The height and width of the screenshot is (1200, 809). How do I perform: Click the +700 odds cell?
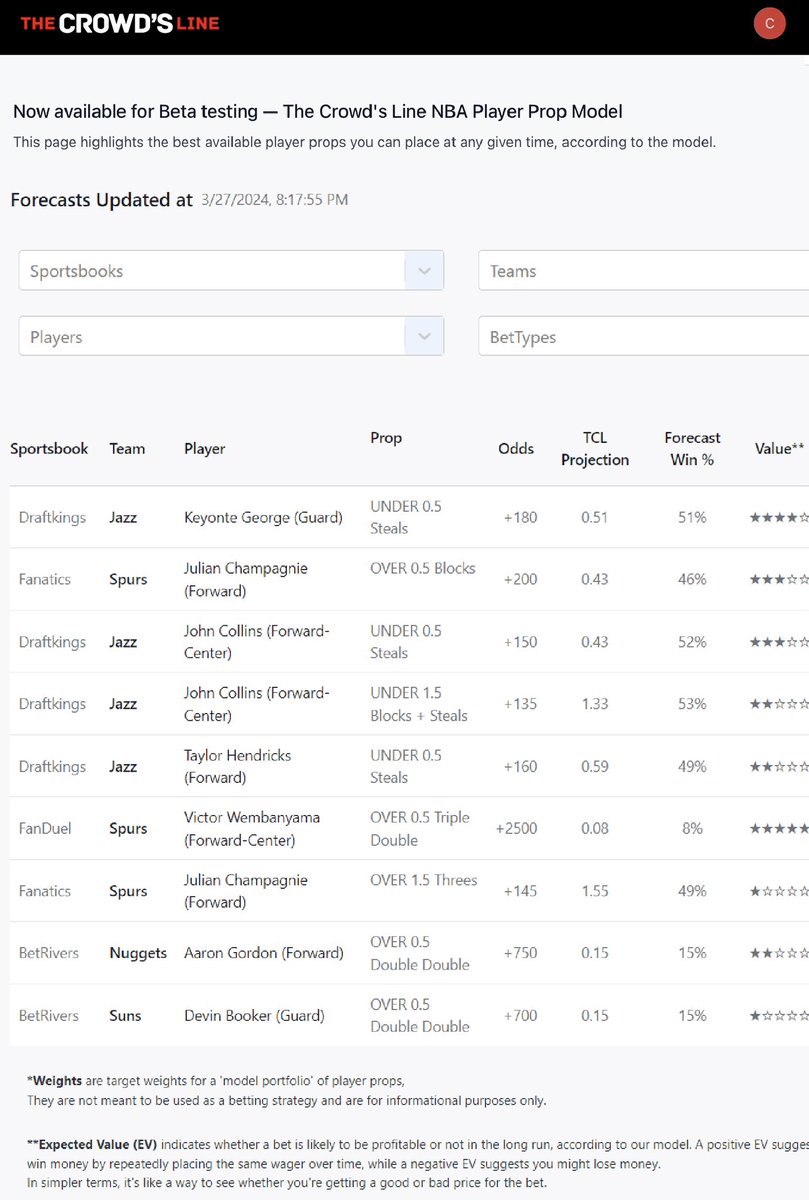(520, 1016)
